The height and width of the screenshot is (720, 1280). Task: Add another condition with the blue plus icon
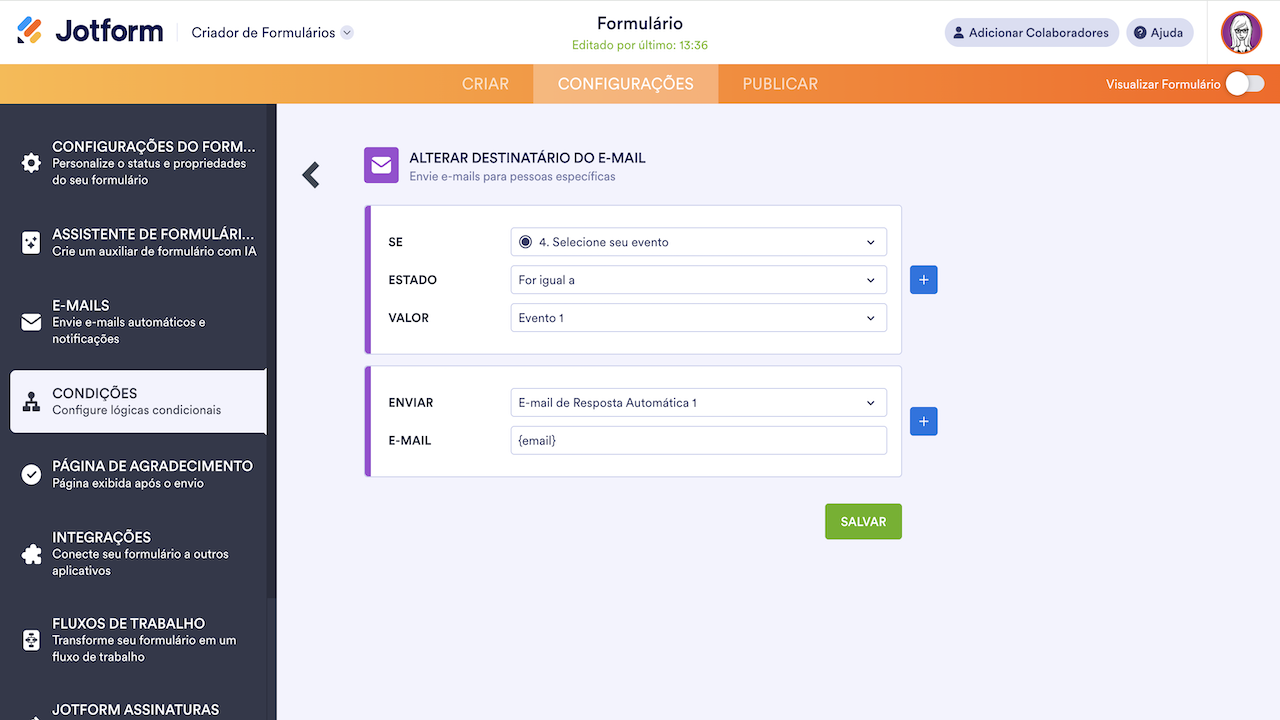[x=923, y=279]
